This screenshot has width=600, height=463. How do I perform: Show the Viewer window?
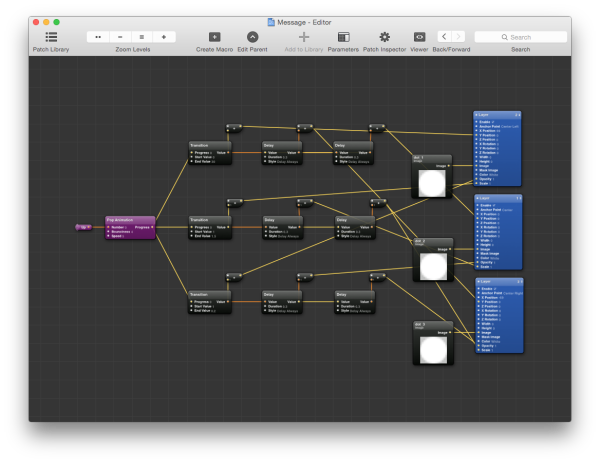click(419, 37)
